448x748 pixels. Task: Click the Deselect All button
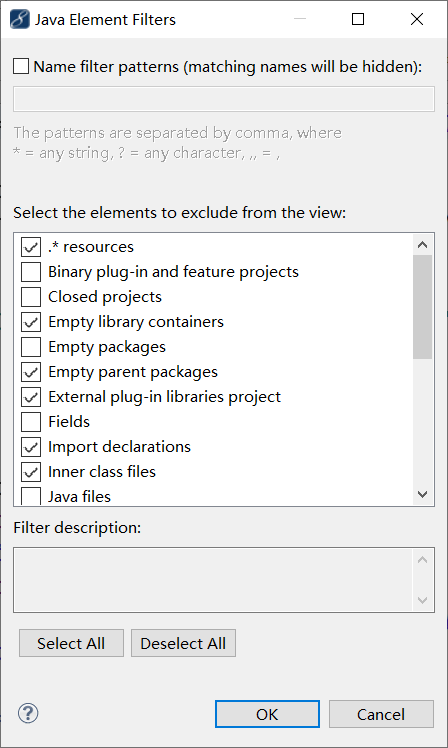183,643
